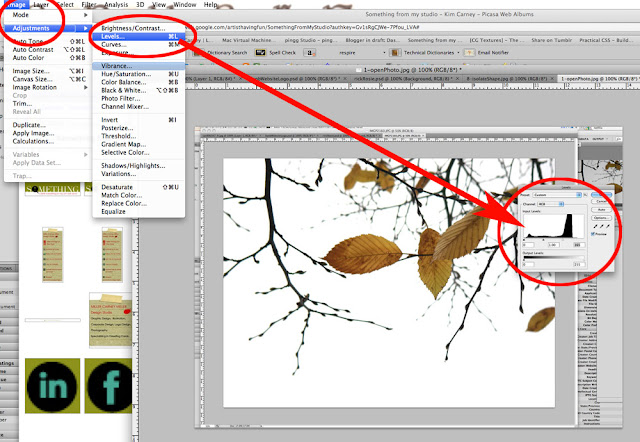The width and height of the screenshot is (640, 442).
Task: Close the rickRosie.psd document tab
Action: pos(457,78)
